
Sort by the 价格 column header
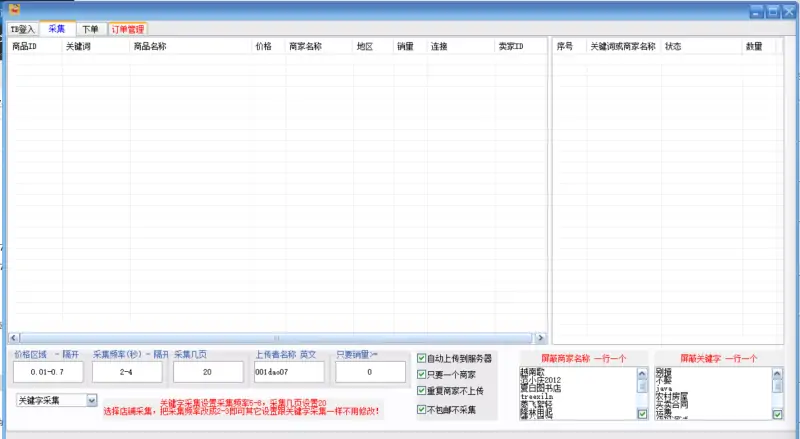click(x=268, y=46)
